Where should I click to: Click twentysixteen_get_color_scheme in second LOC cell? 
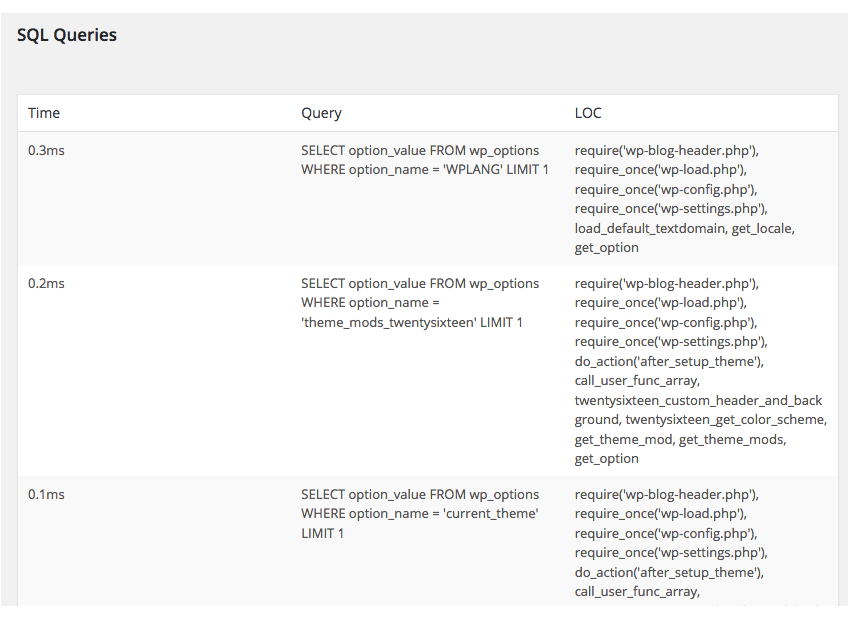pos(725,420)
